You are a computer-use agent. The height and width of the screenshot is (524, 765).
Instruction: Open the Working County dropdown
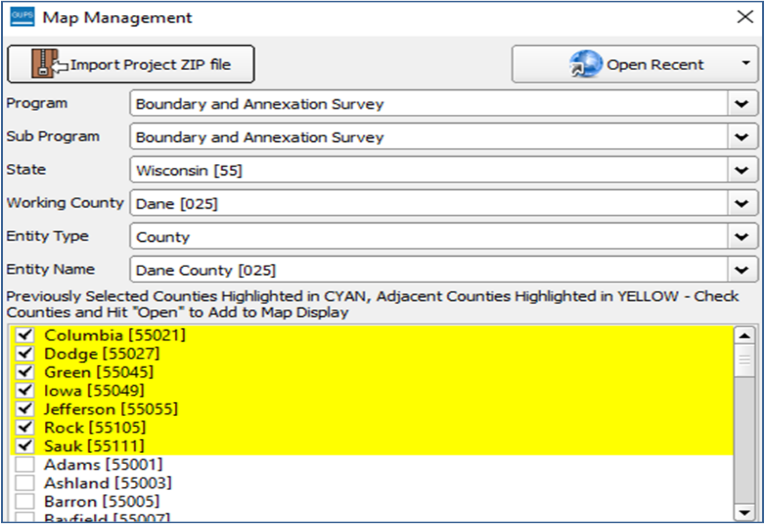pos(741,203)
